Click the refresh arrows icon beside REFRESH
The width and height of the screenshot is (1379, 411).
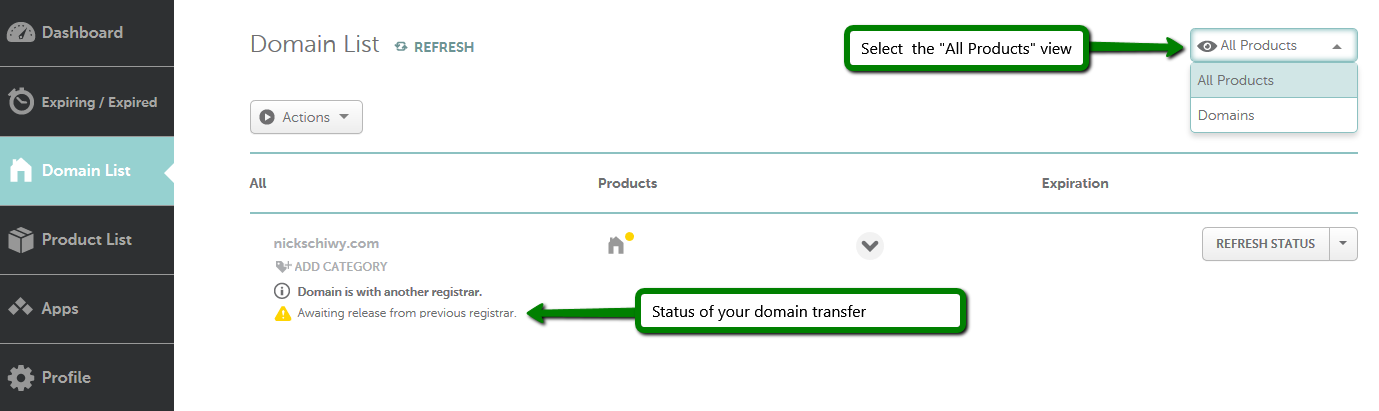[401, 46]
